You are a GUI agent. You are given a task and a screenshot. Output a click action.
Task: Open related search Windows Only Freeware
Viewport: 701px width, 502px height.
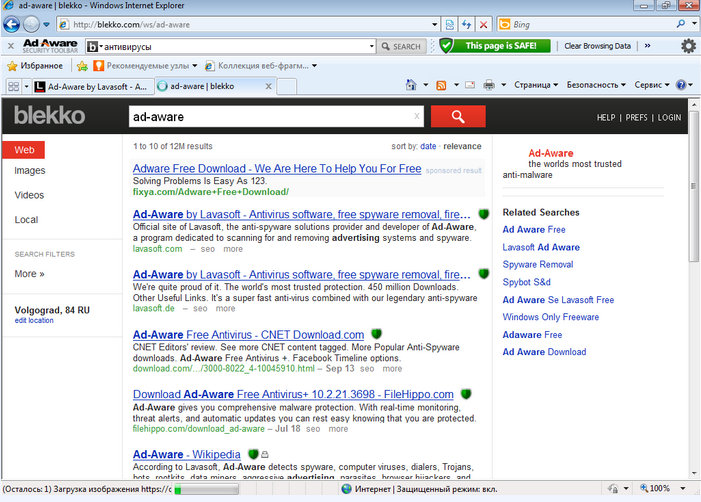tap(550, 317)
